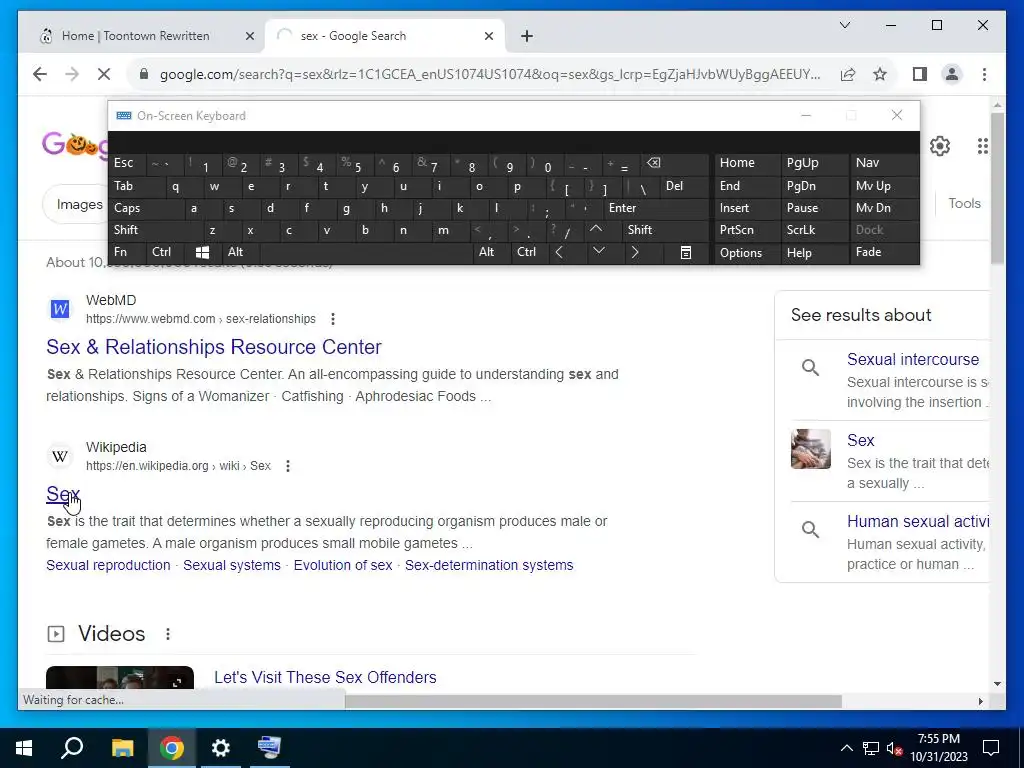Viewport: 1024px width, 768px height.
Task: Open a new Chrome tab
Action: click(x=527, y=36)
